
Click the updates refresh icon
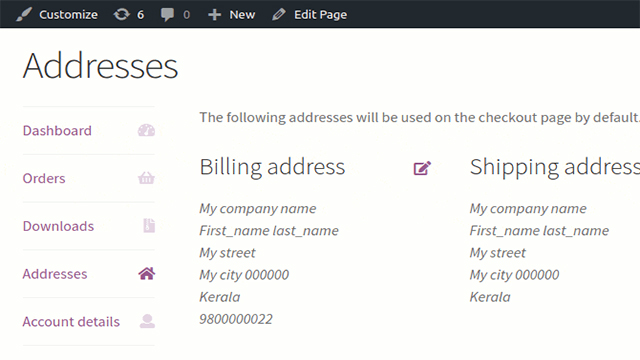click(121, 15)
